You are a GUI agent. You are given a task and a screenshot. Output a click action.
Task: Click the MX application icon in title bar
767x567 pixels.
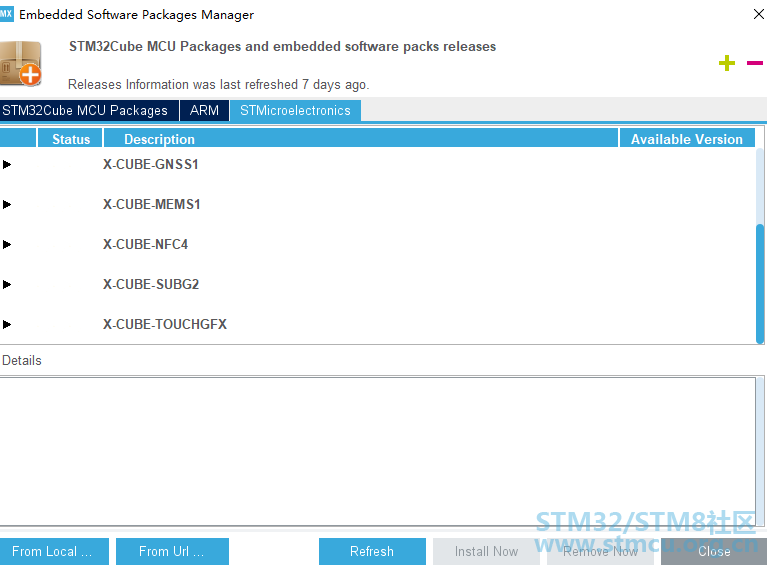[6, 14]
